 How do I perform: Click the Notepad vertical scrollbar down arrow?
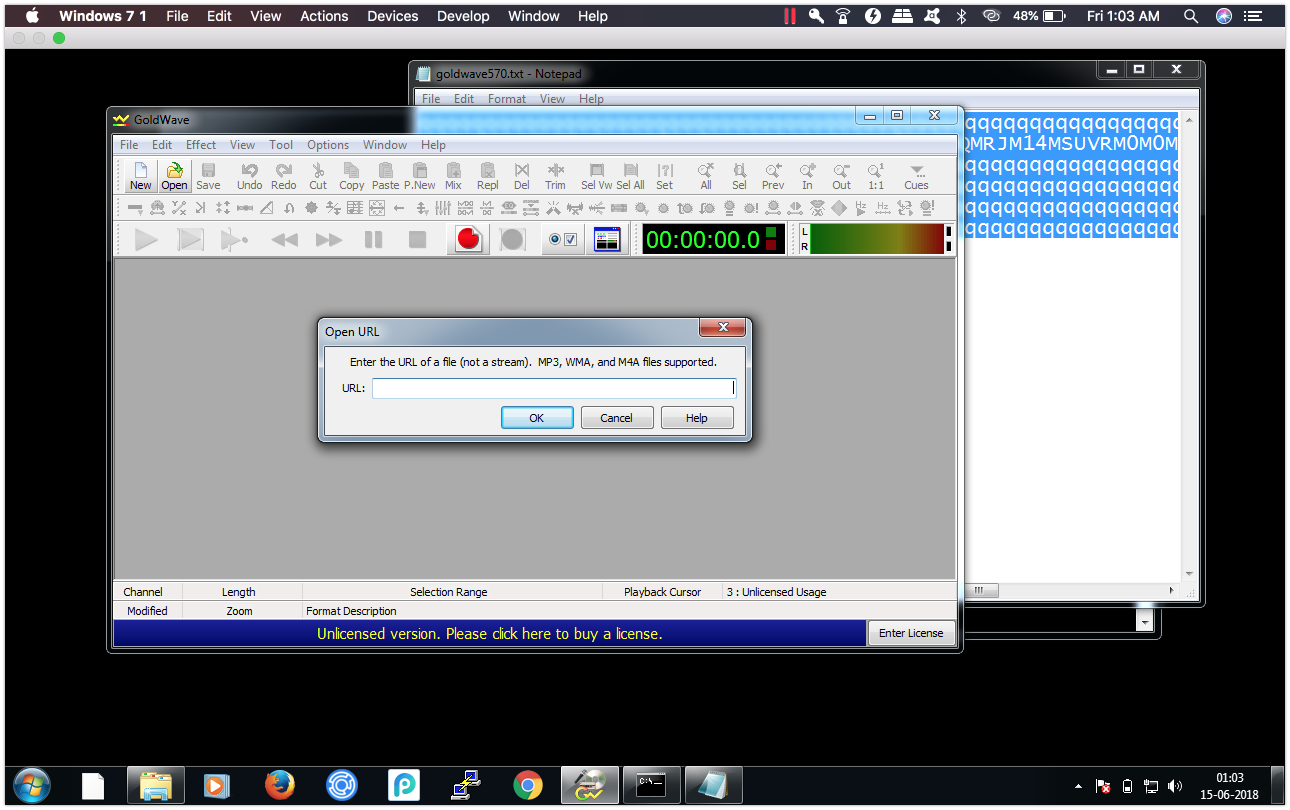tap(1189, 574)
